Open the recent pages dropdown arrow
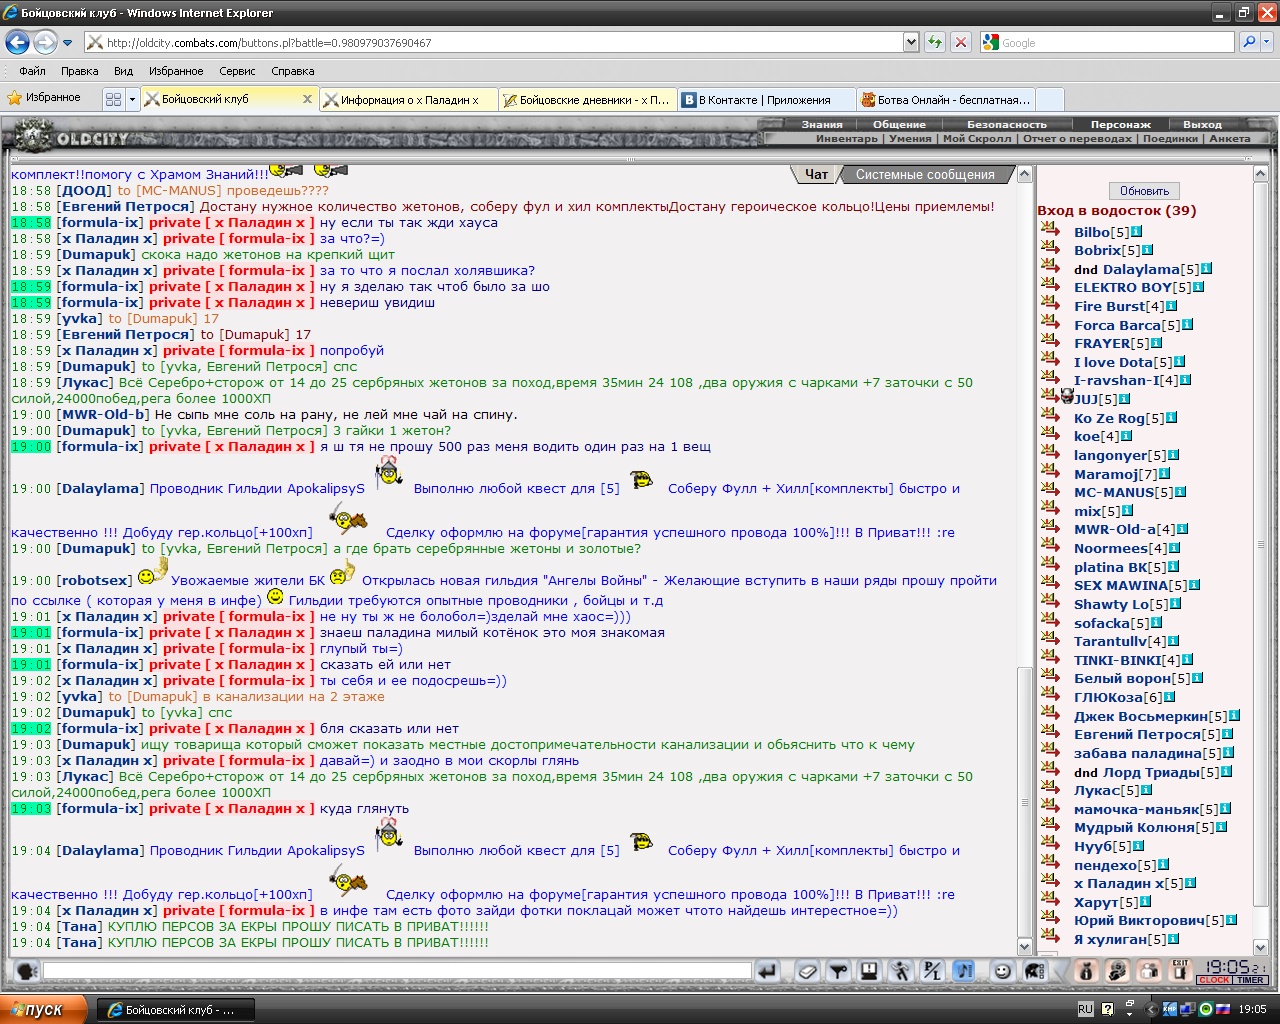Image resolution: width=1280 pixels, height=1024 pixels. pos(67,43)
